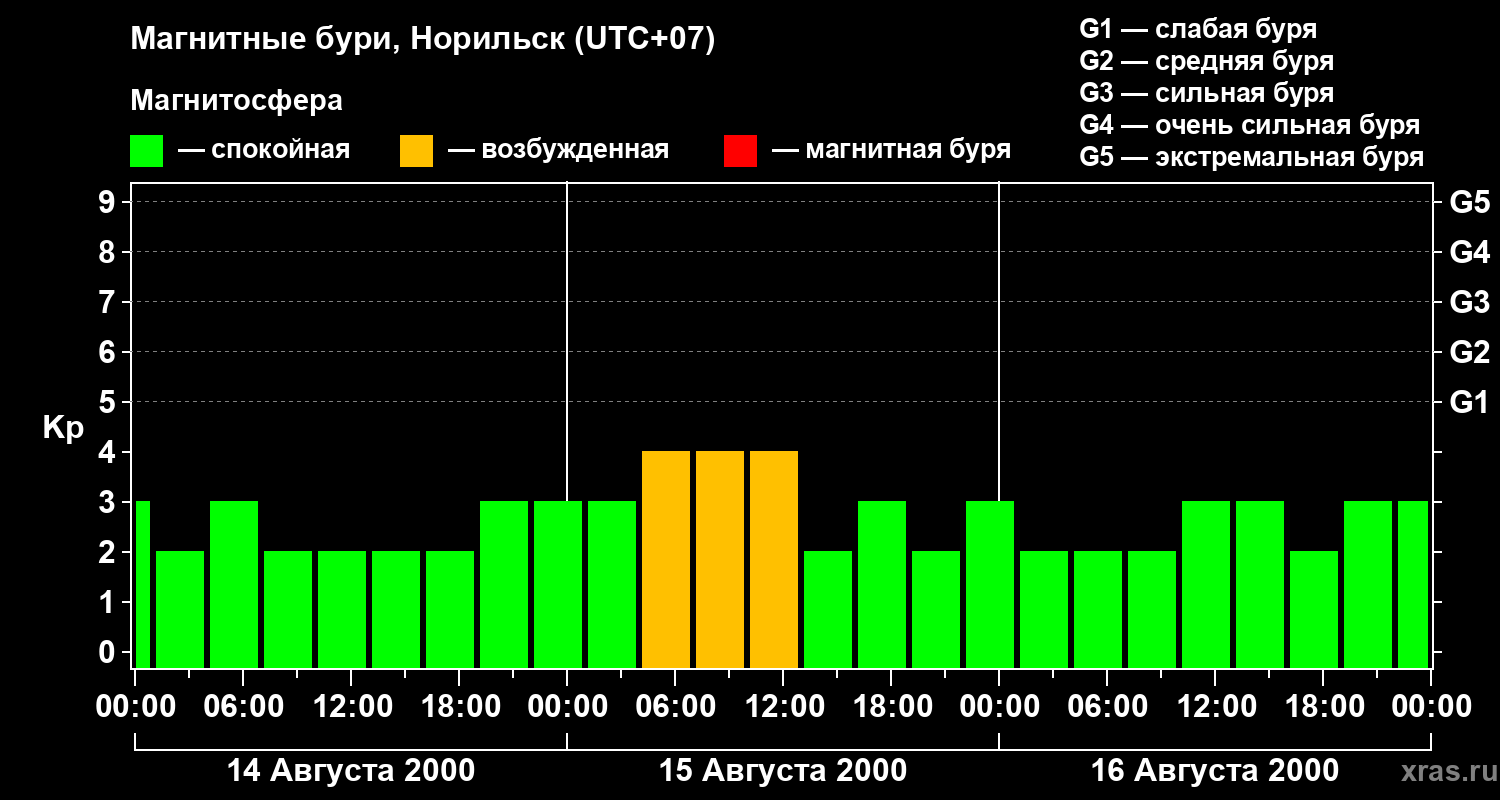
Task: Click the line 'G3 — сильная буря'
Action: coord(1207,93)
